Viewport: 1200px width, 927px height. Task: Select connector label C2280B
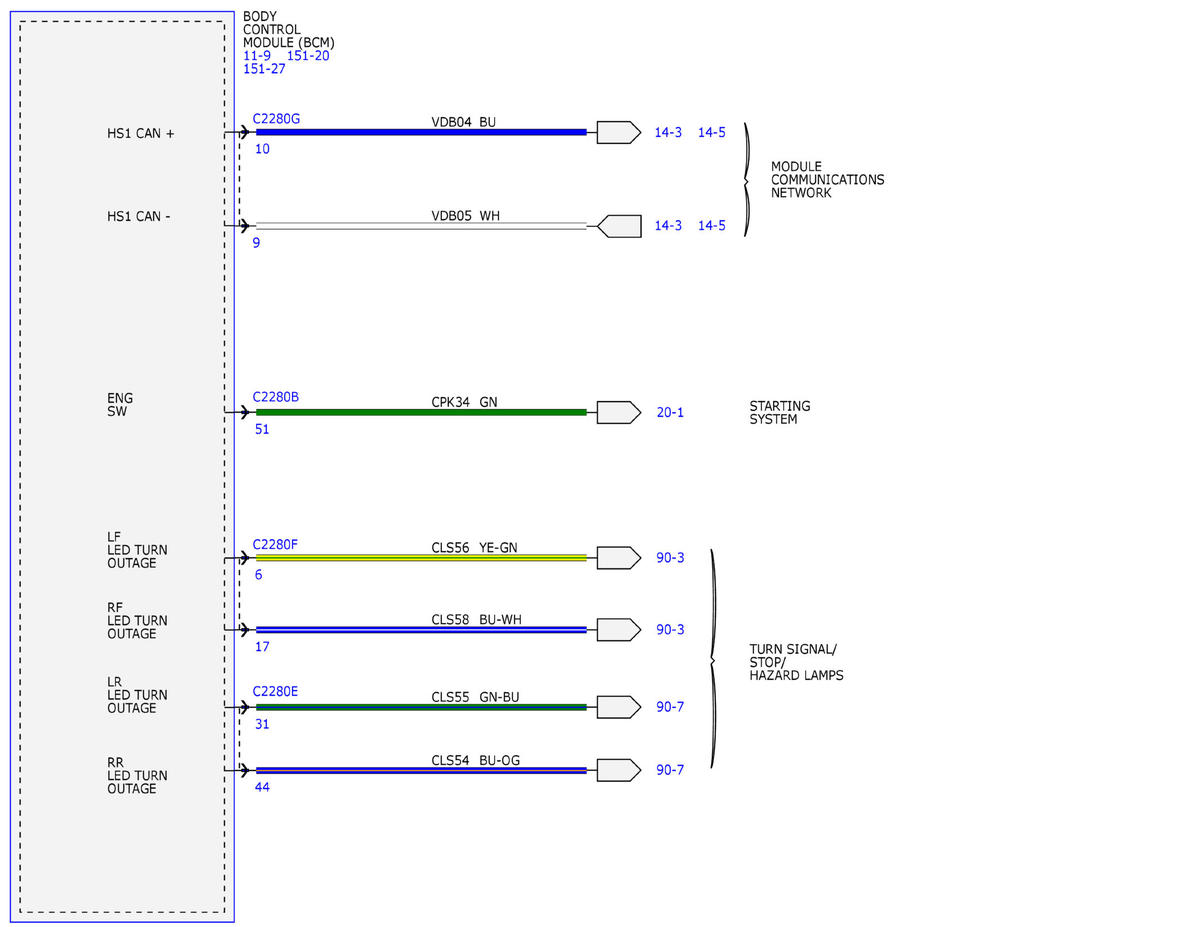pyautogui.click(x=275, y=397)
